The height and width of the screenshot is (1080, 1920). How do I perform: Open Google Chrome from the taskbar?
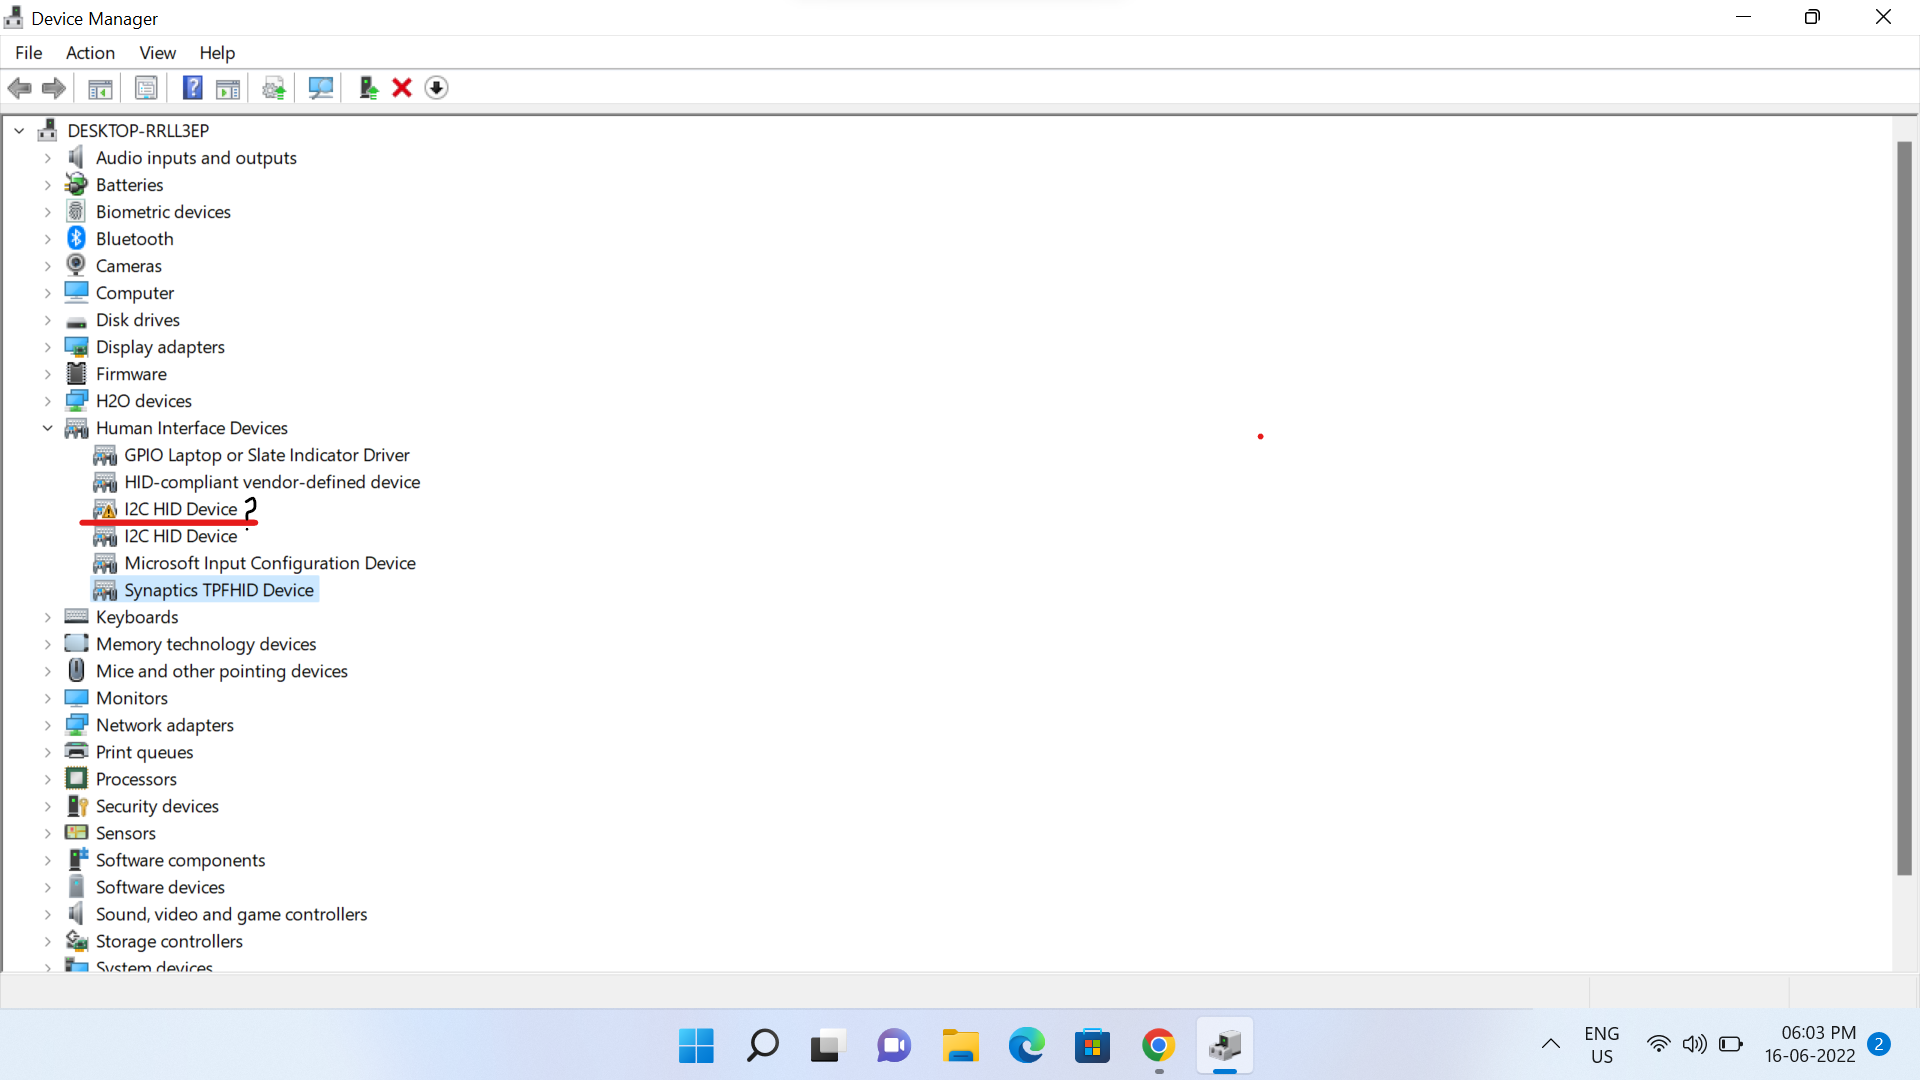click(1158, 1045)
